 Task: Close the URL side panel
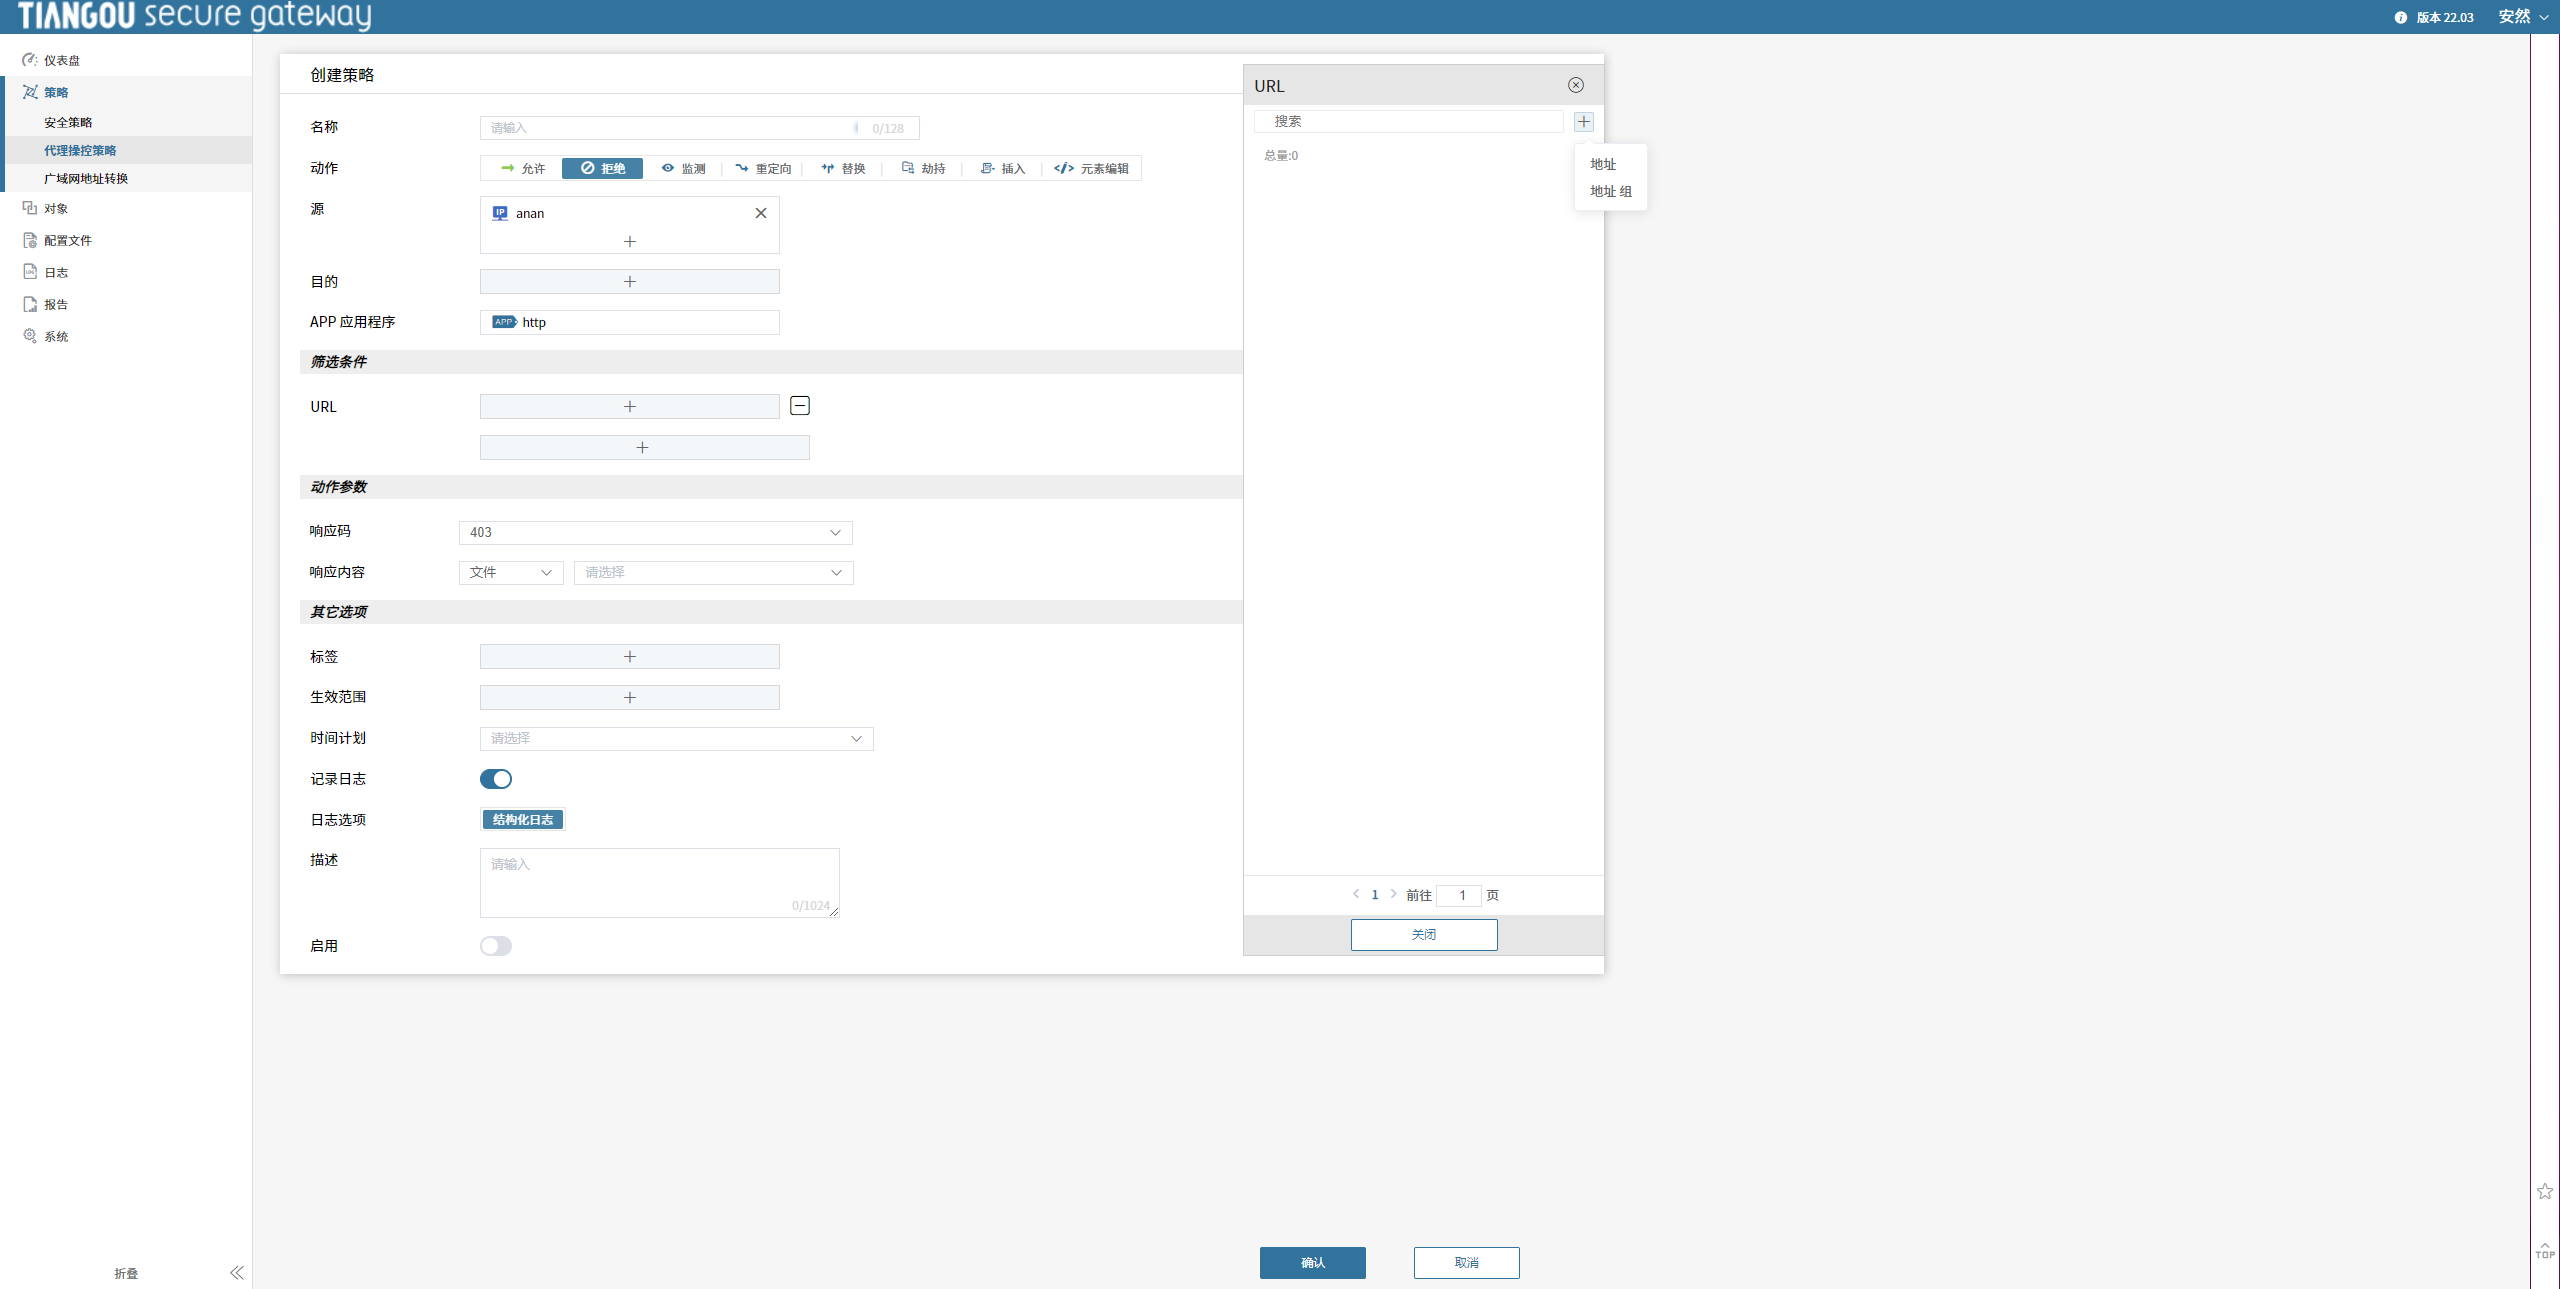1576,86
